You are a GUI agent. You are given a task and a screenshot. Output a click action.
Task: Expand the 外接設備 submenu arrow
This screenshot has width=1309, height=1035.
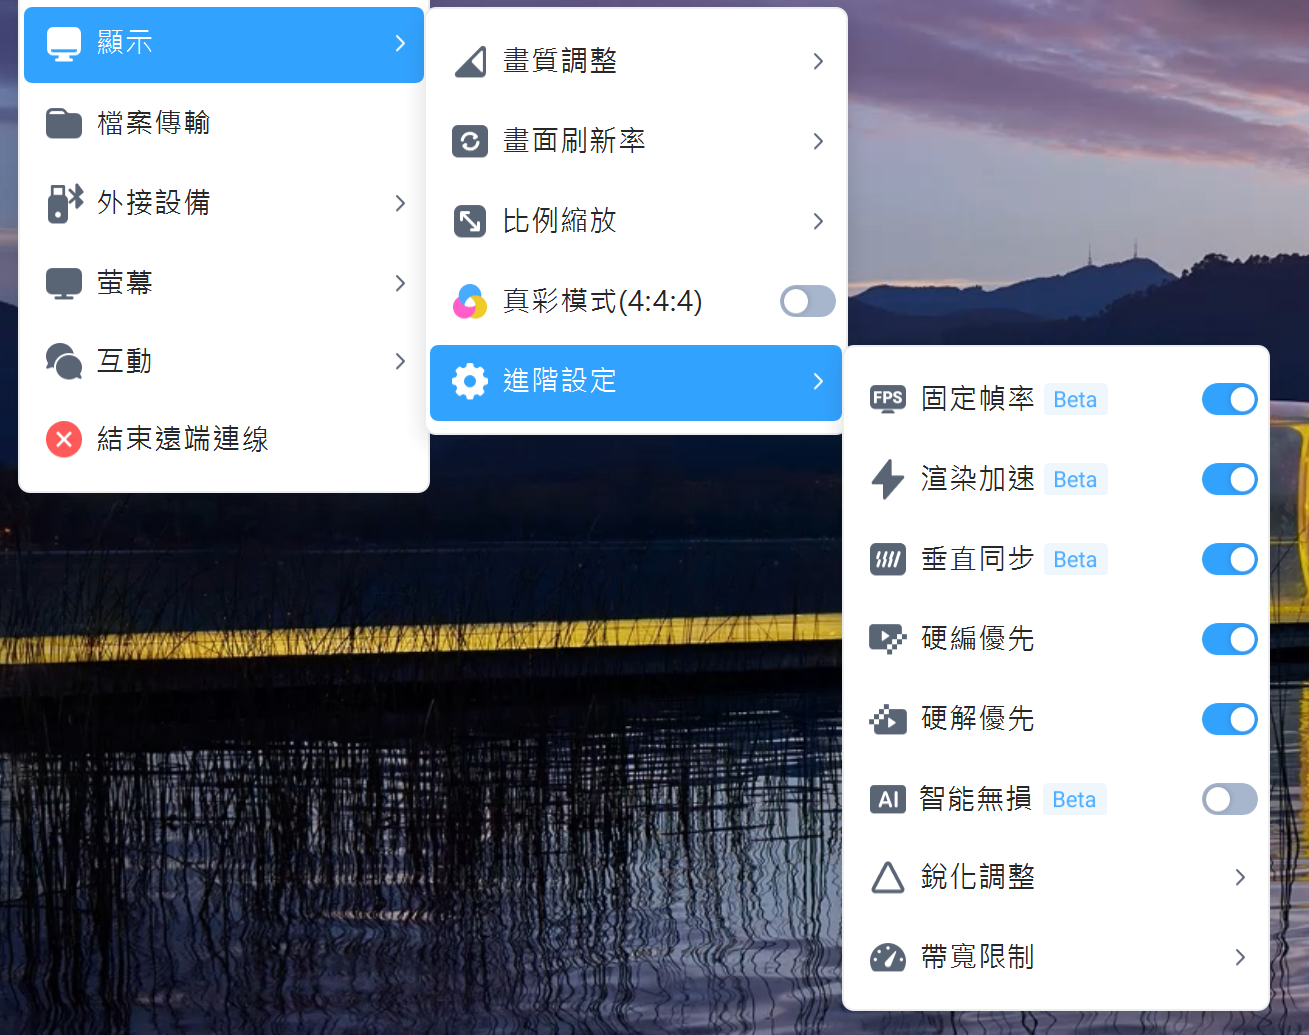(400, 203)
